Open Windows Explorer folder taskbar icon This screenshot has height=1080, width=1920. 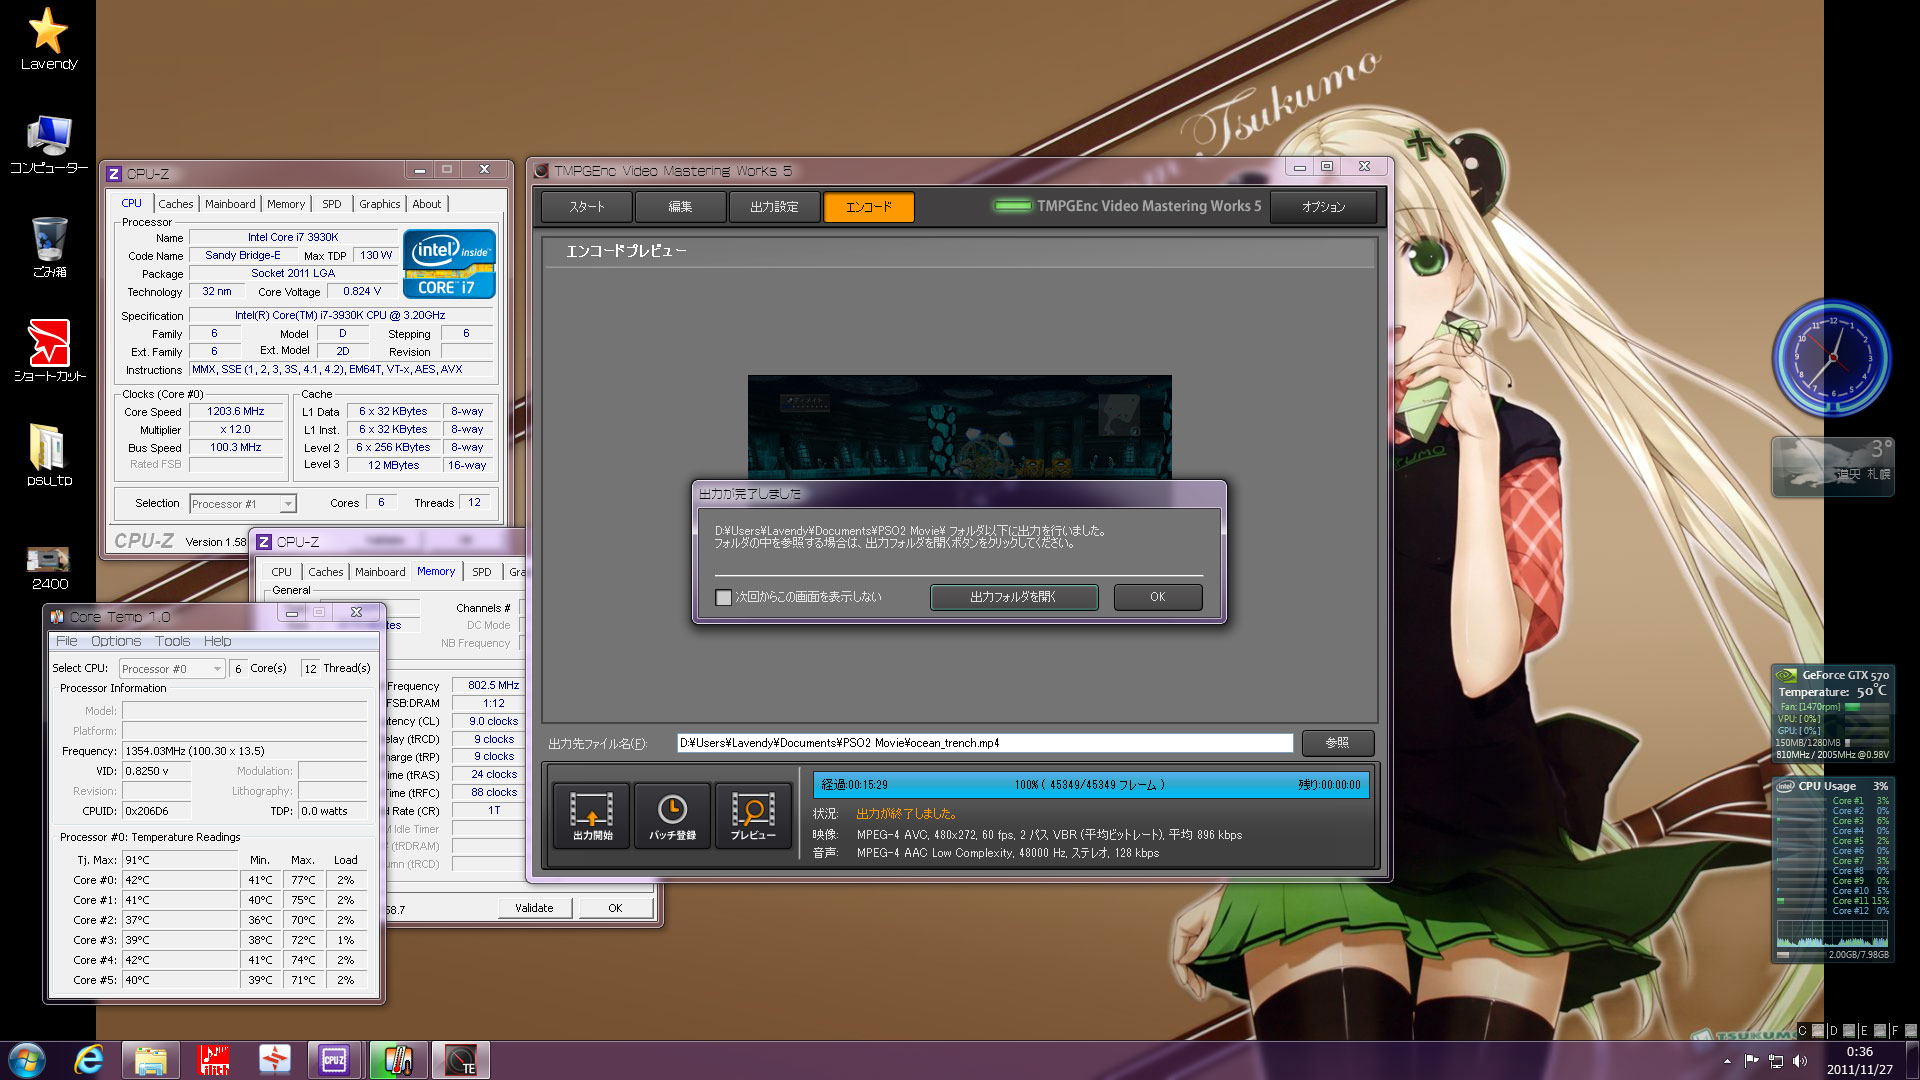click(x=151, y=1060)
